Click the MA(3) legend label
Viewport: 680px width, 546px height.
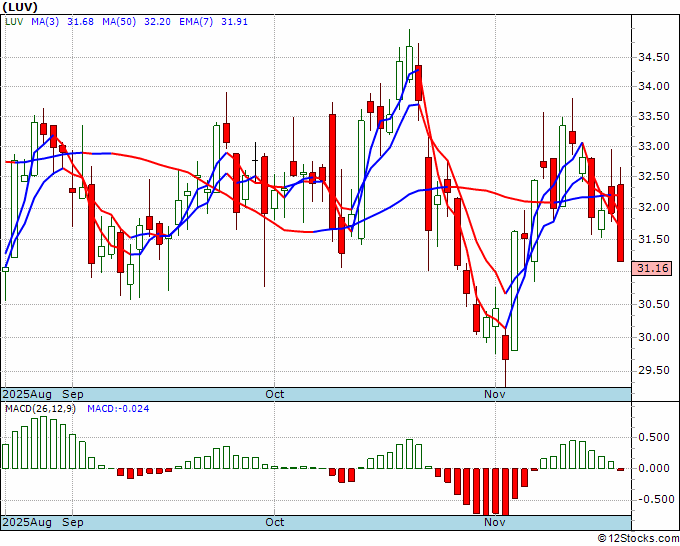[x=45, y=22]
